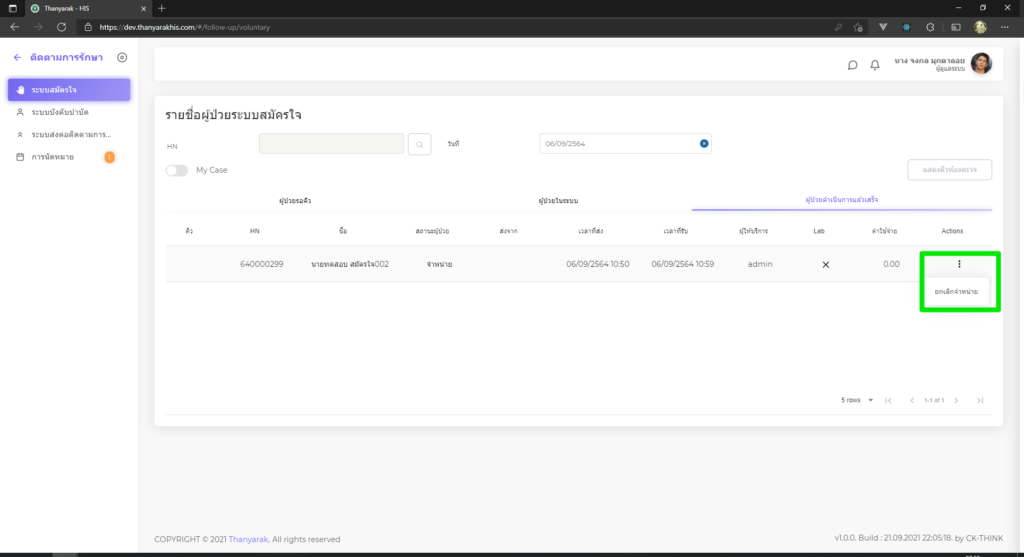Screen dimensions: 1024x557
Task: Click the browser page refresh button
Action: point(62,26)
